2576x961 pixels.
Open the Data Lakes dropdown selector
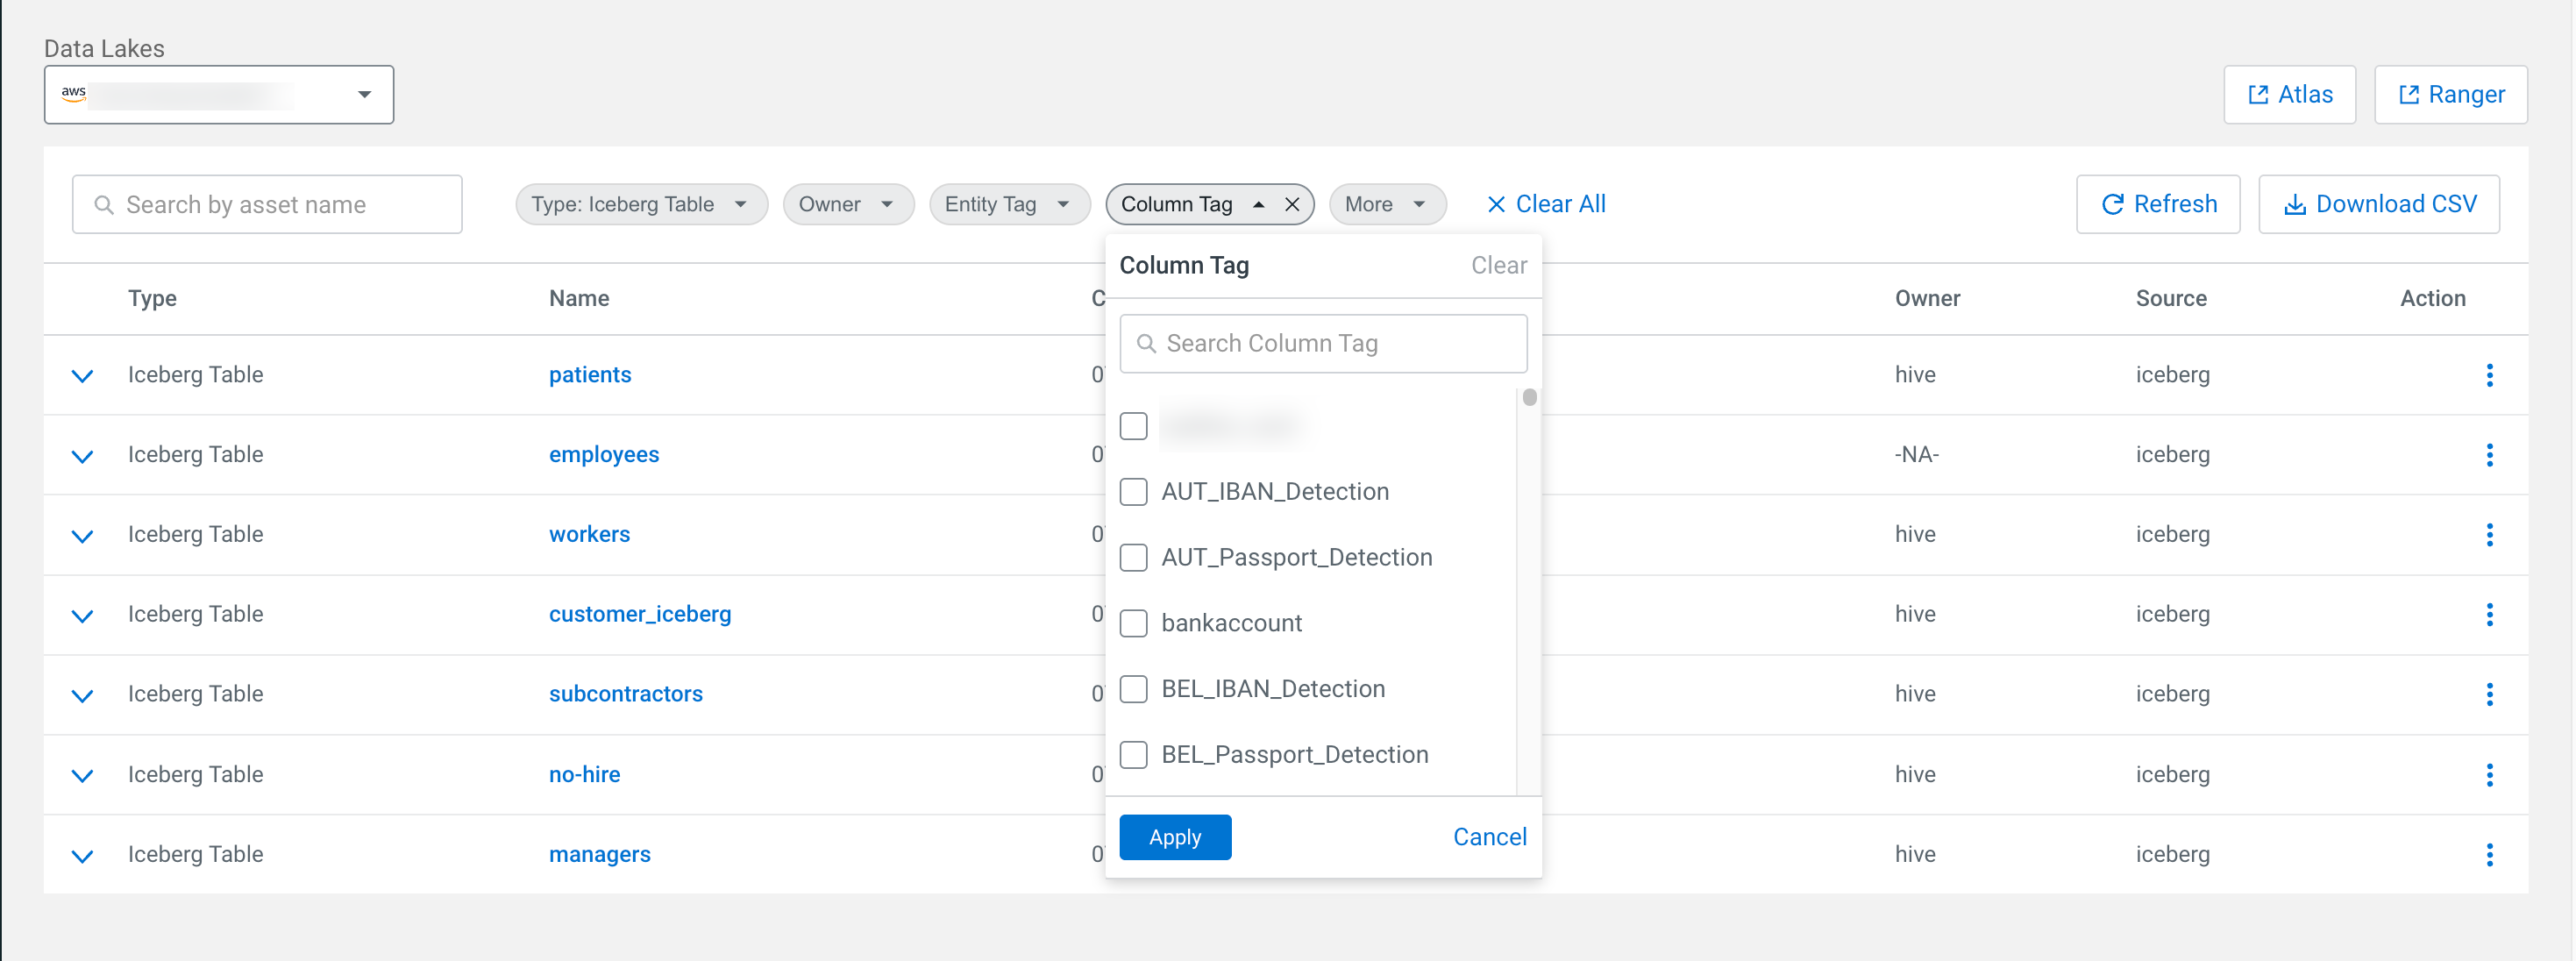point(219,95)
